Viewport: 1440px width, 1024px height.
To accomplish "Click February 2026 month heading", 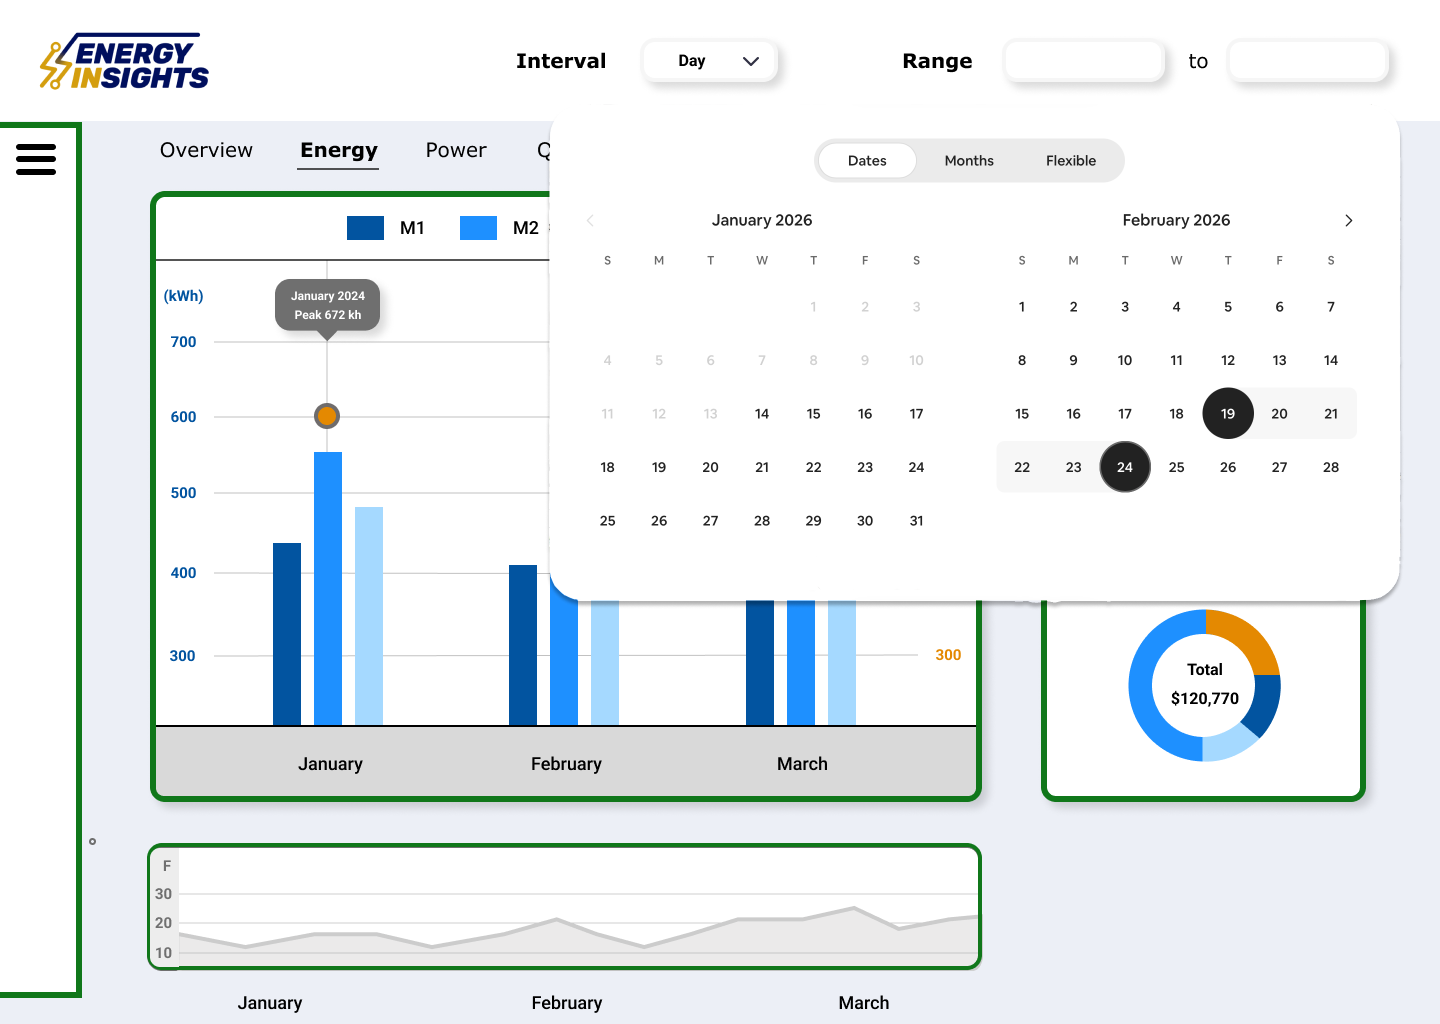I will pyautogui.click(x=1176, y=220).
